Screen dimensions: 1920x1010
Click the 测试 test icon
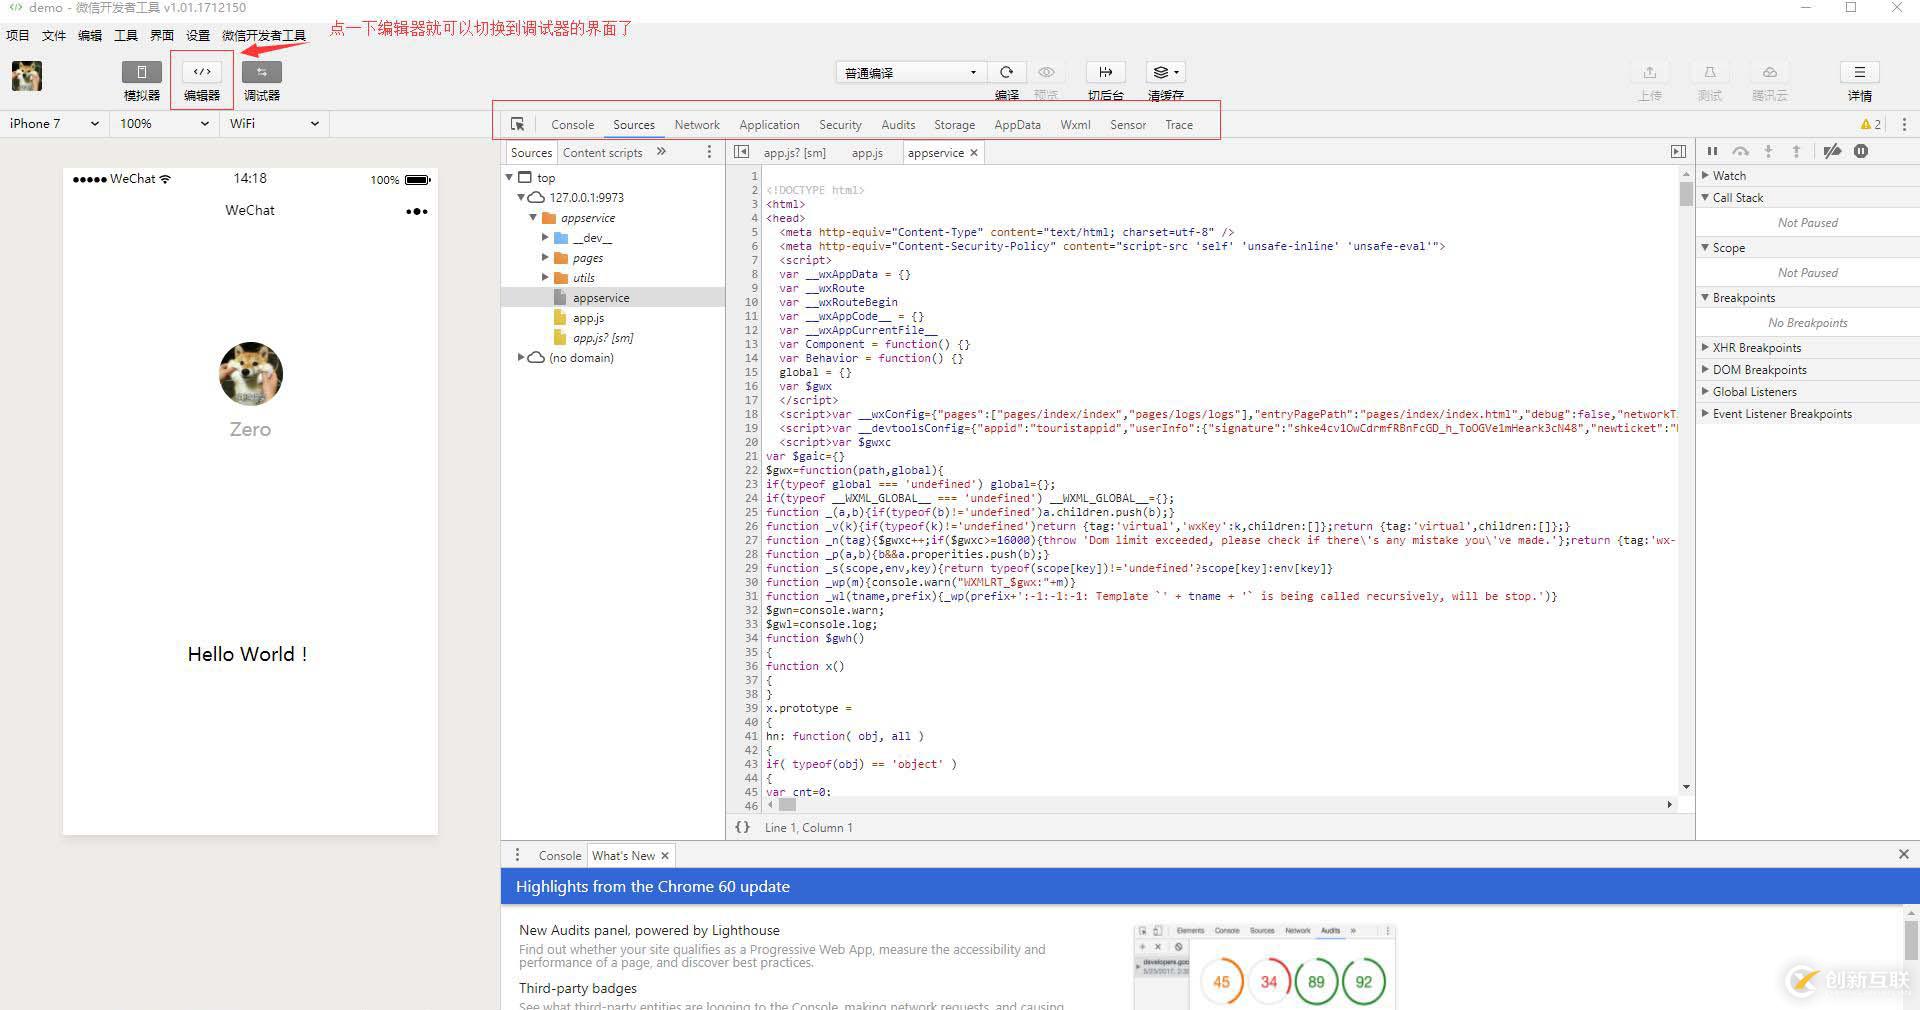click(1710, 72)
